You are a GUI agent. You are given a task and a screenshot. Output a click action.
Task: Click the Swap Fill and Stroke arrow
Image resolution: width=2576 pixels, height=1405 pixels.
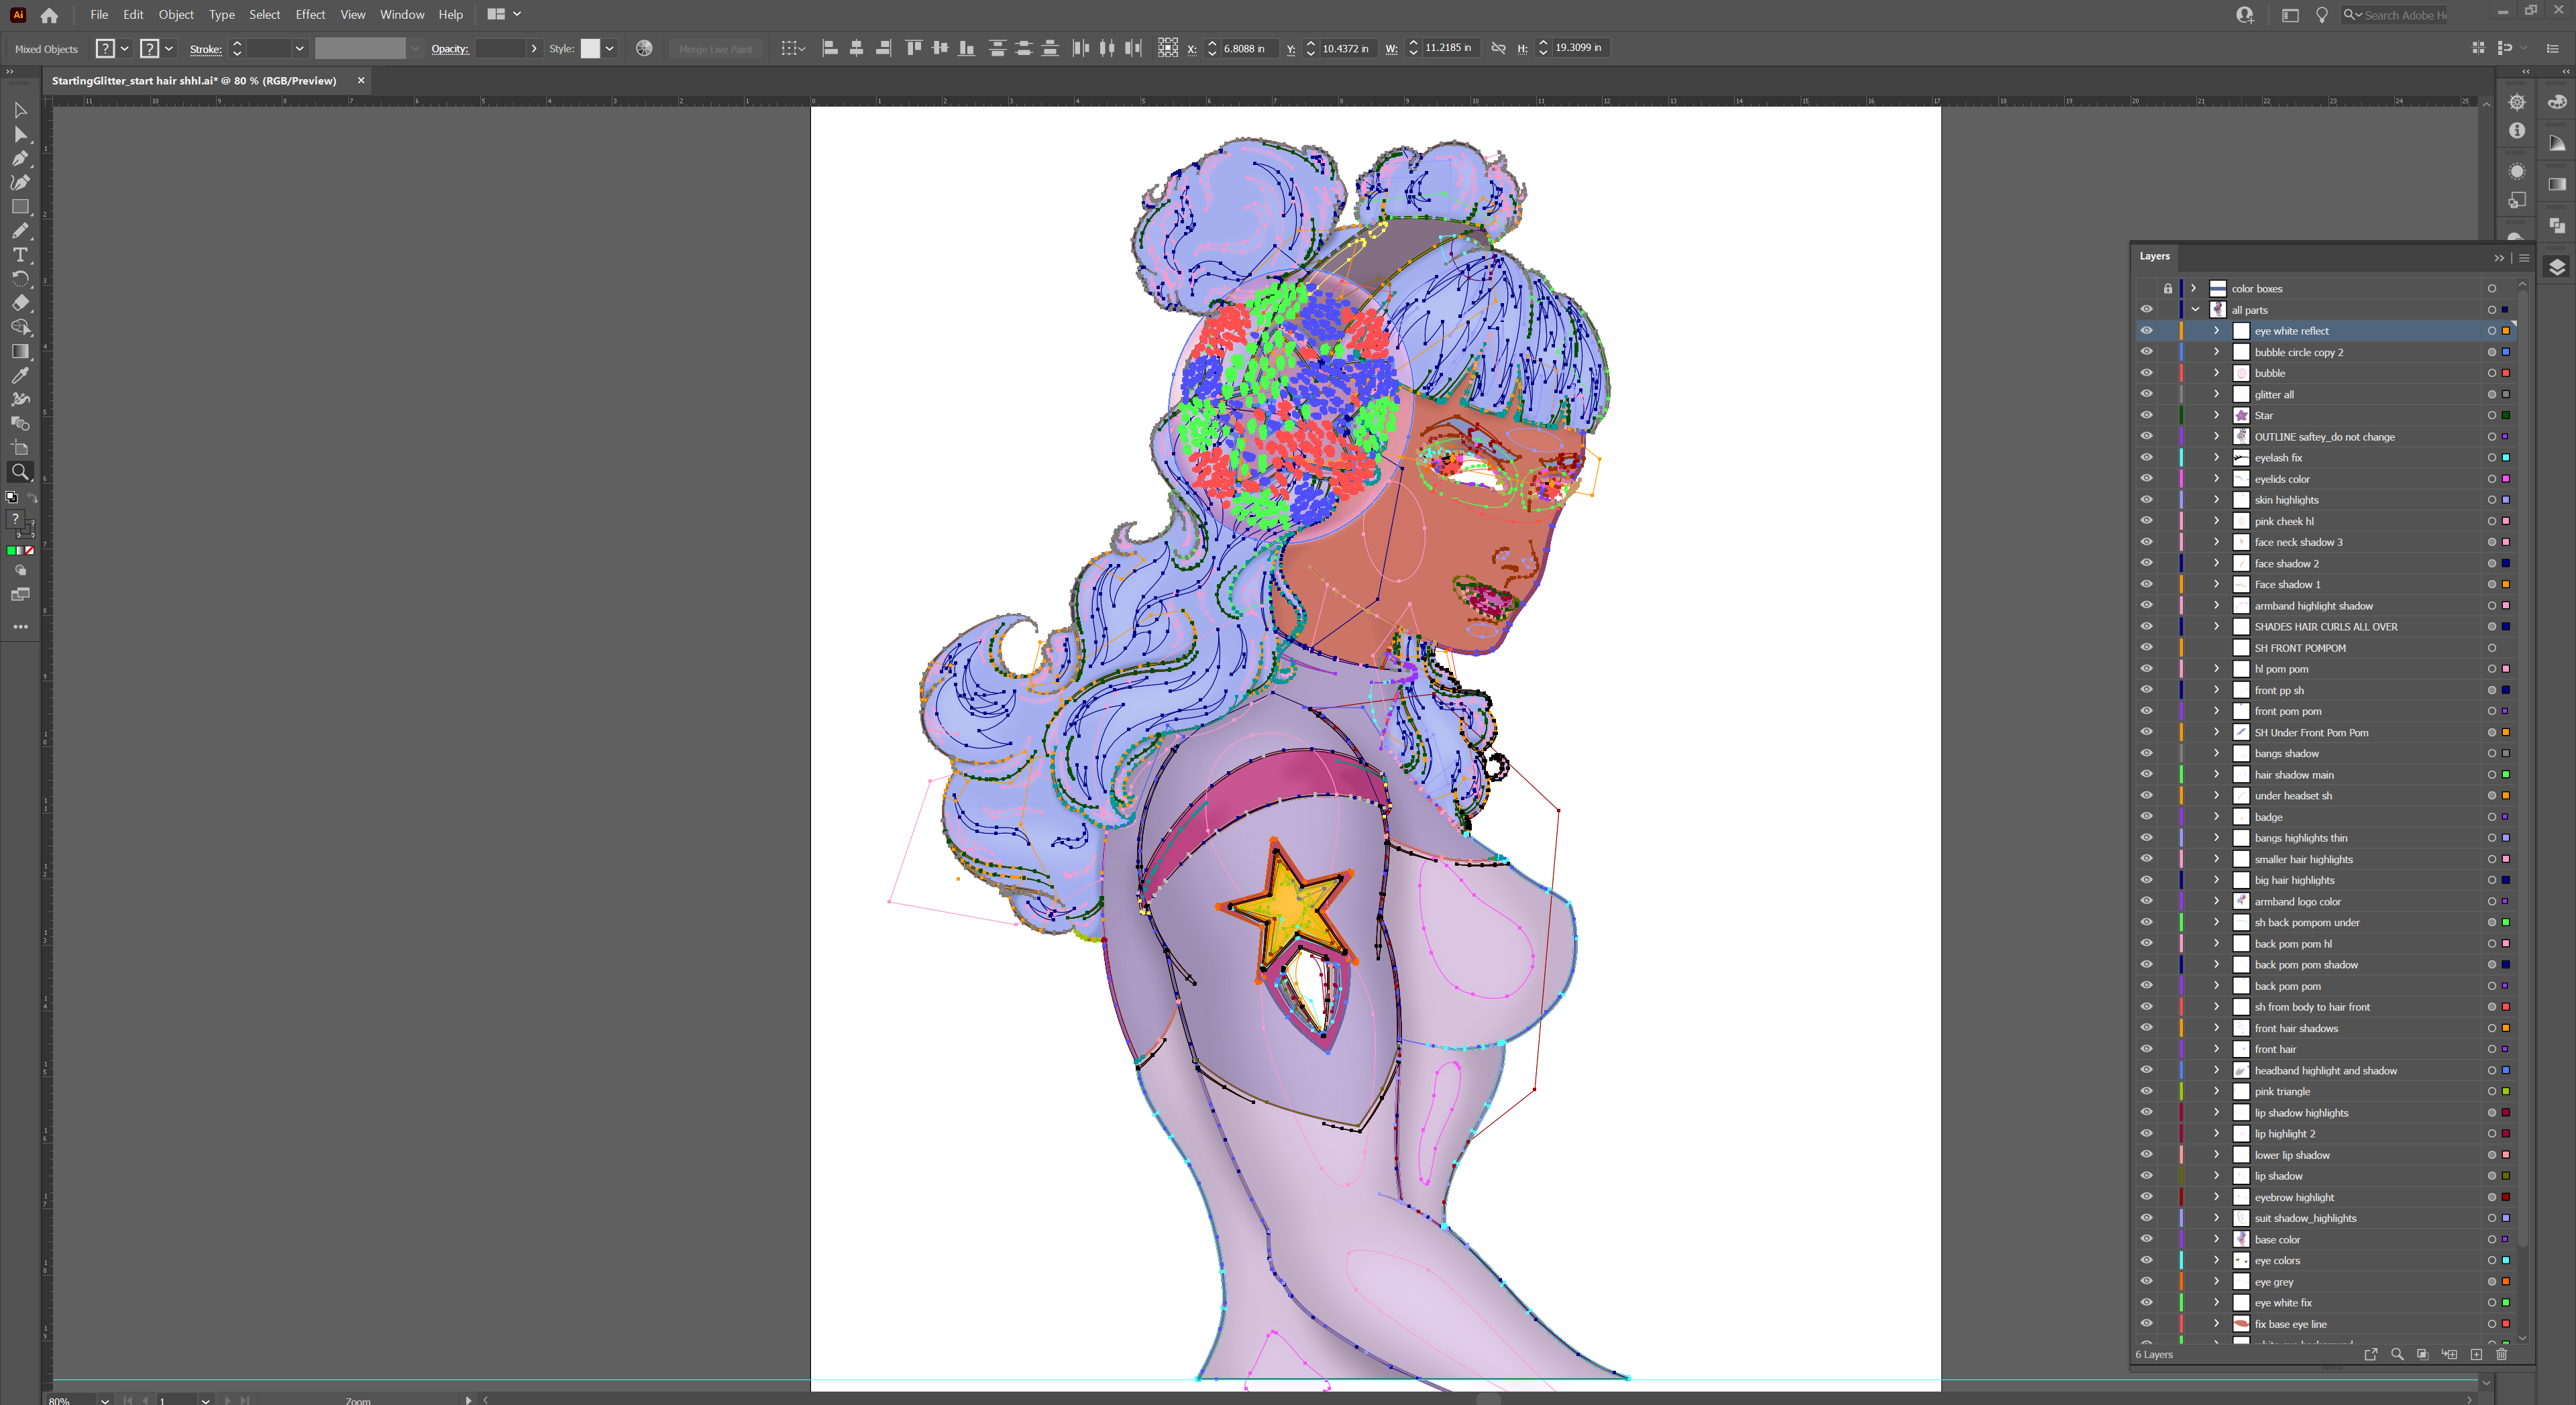coord(31,497)
